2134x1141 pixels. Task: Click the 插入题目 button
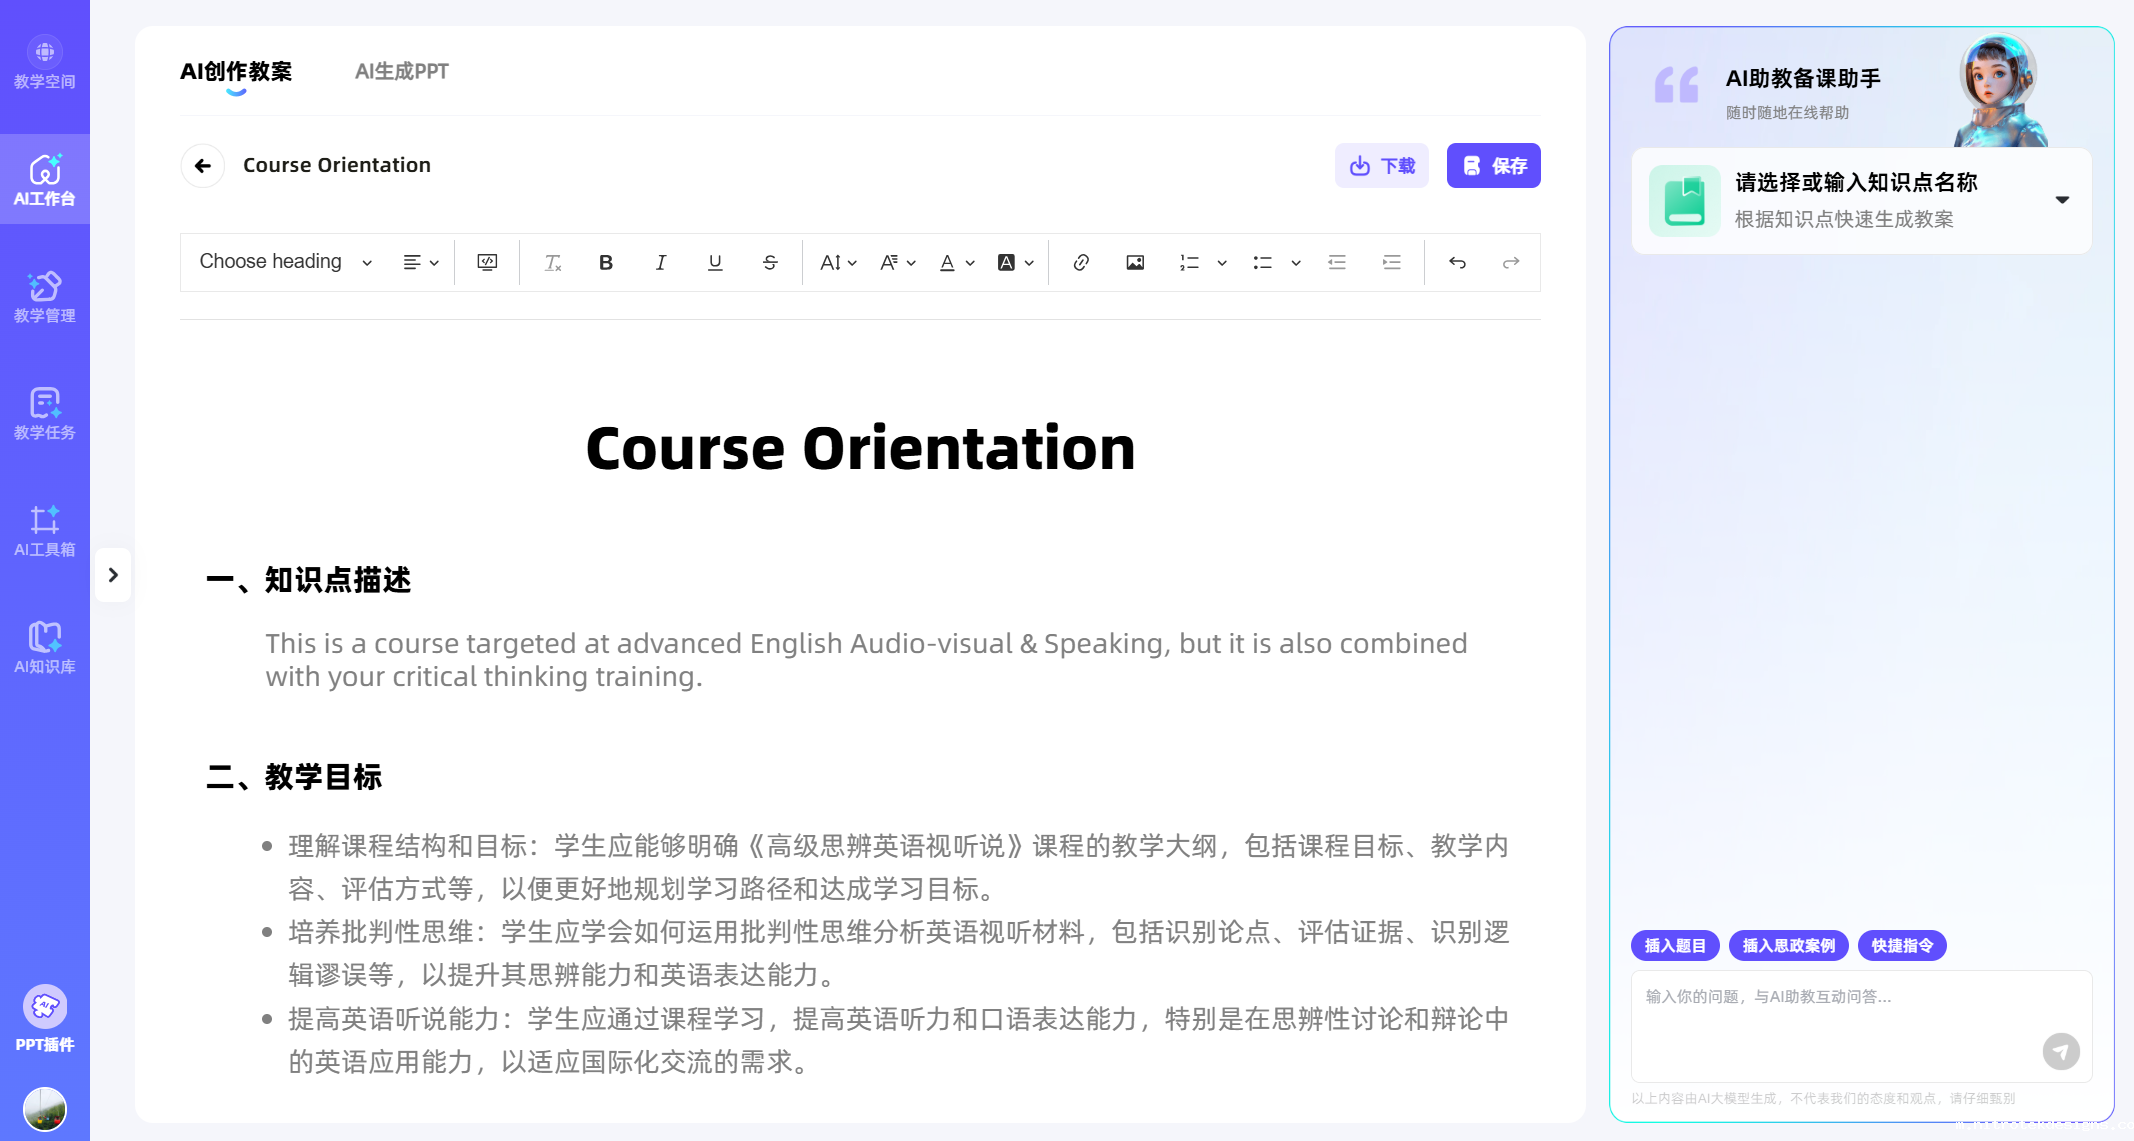pyautogui.click(x=1675, y=946)
